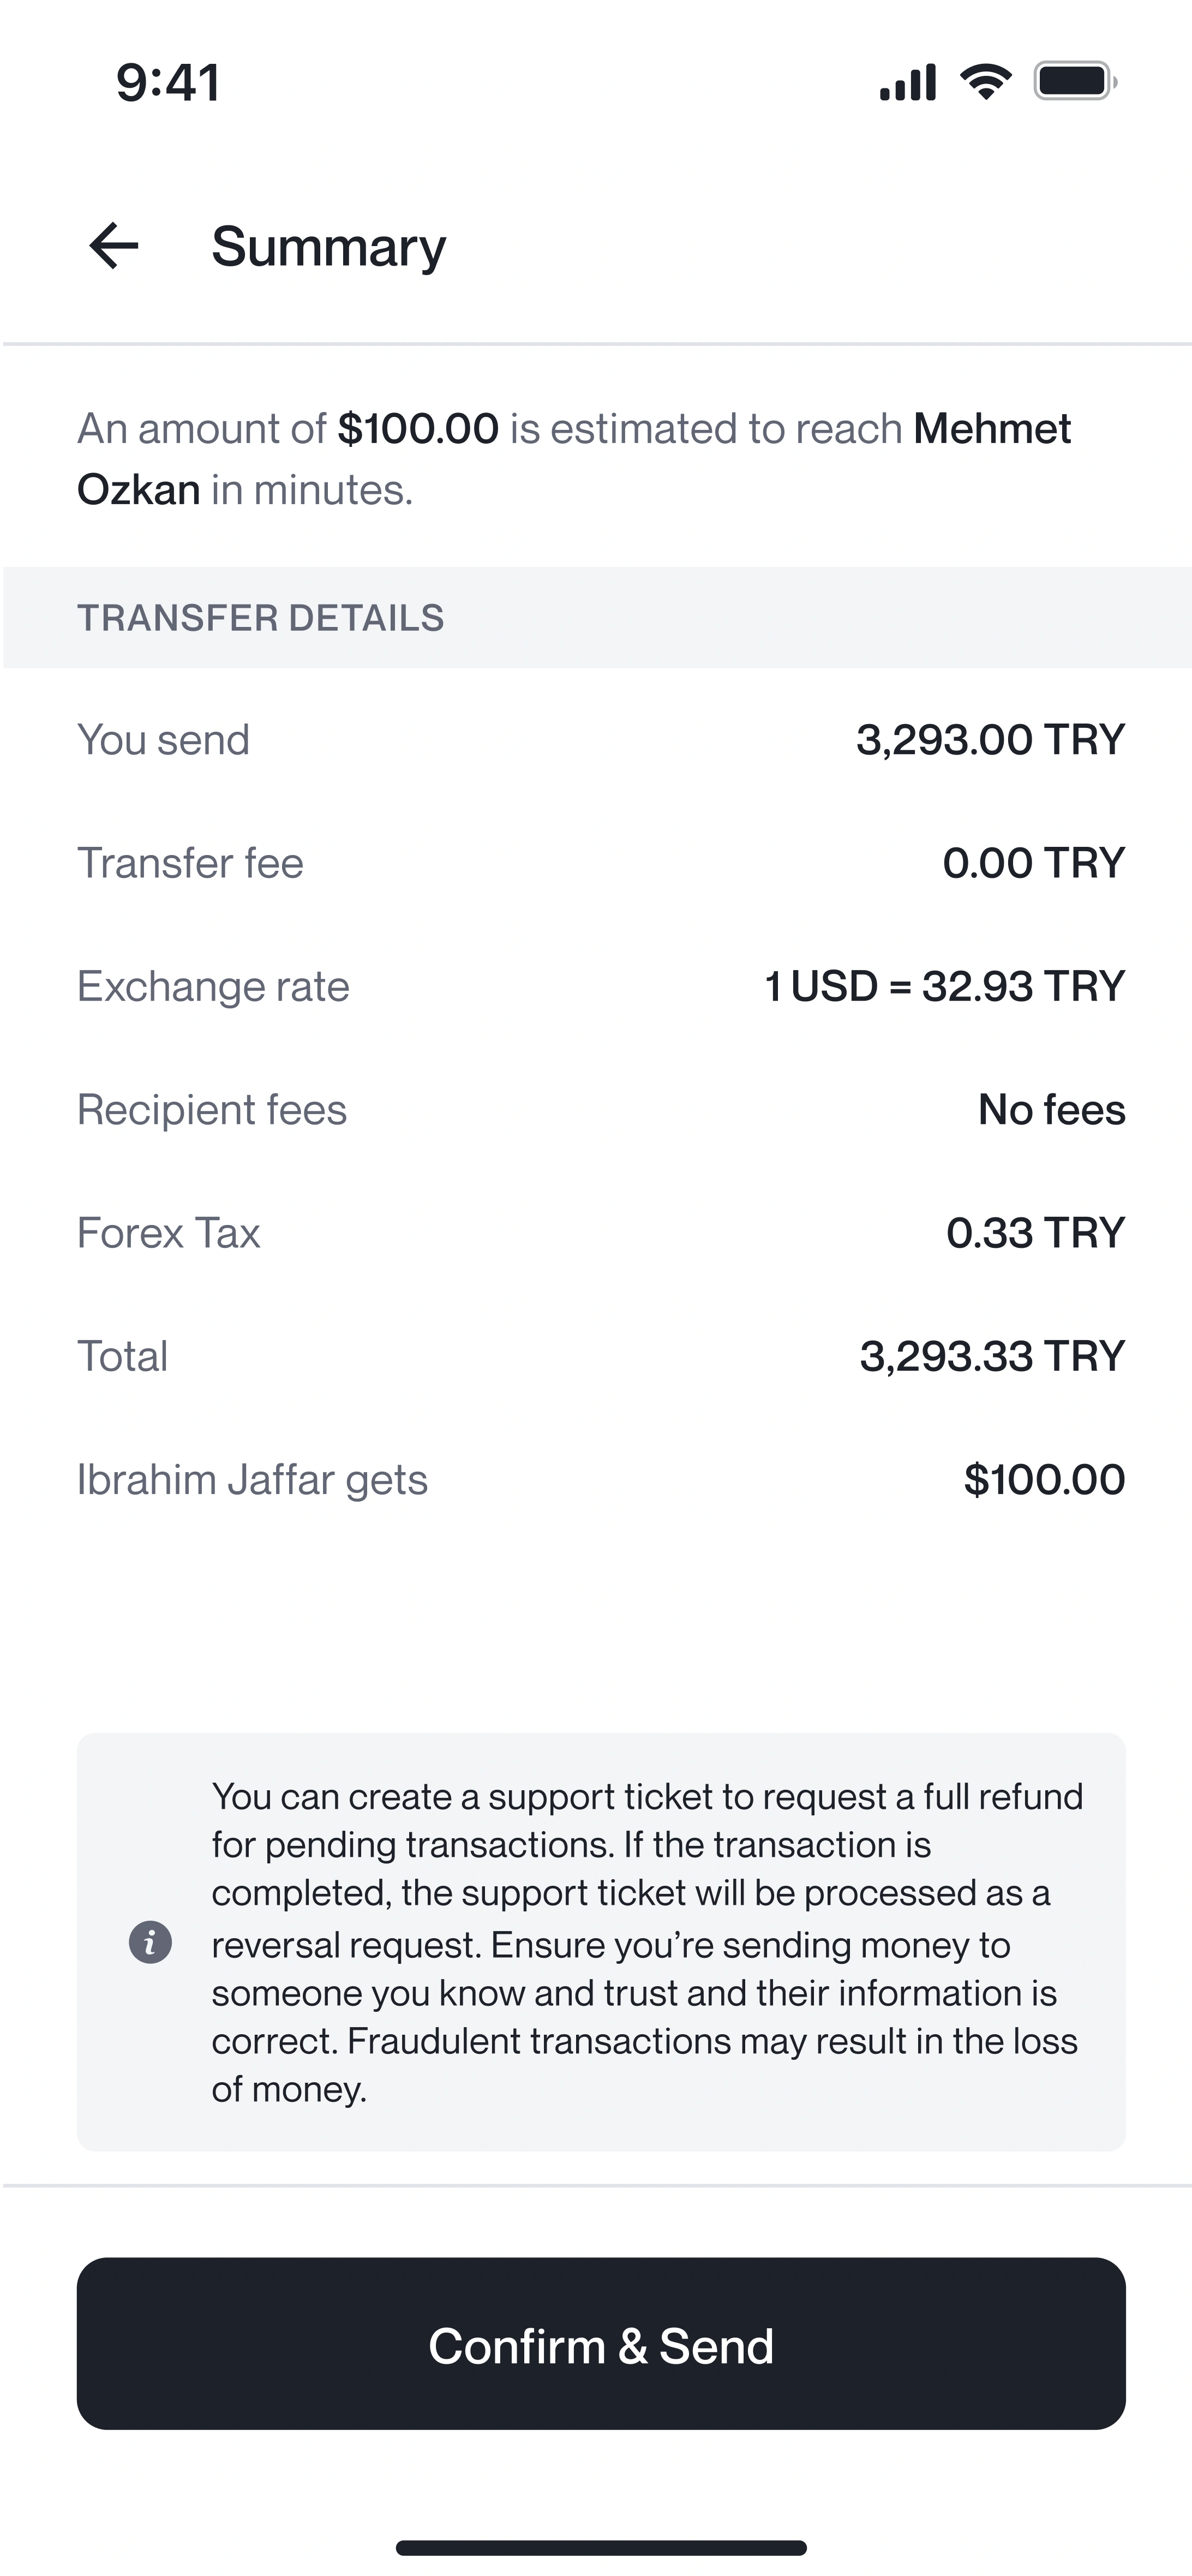Tap the Summary page title

click(328, 247)
